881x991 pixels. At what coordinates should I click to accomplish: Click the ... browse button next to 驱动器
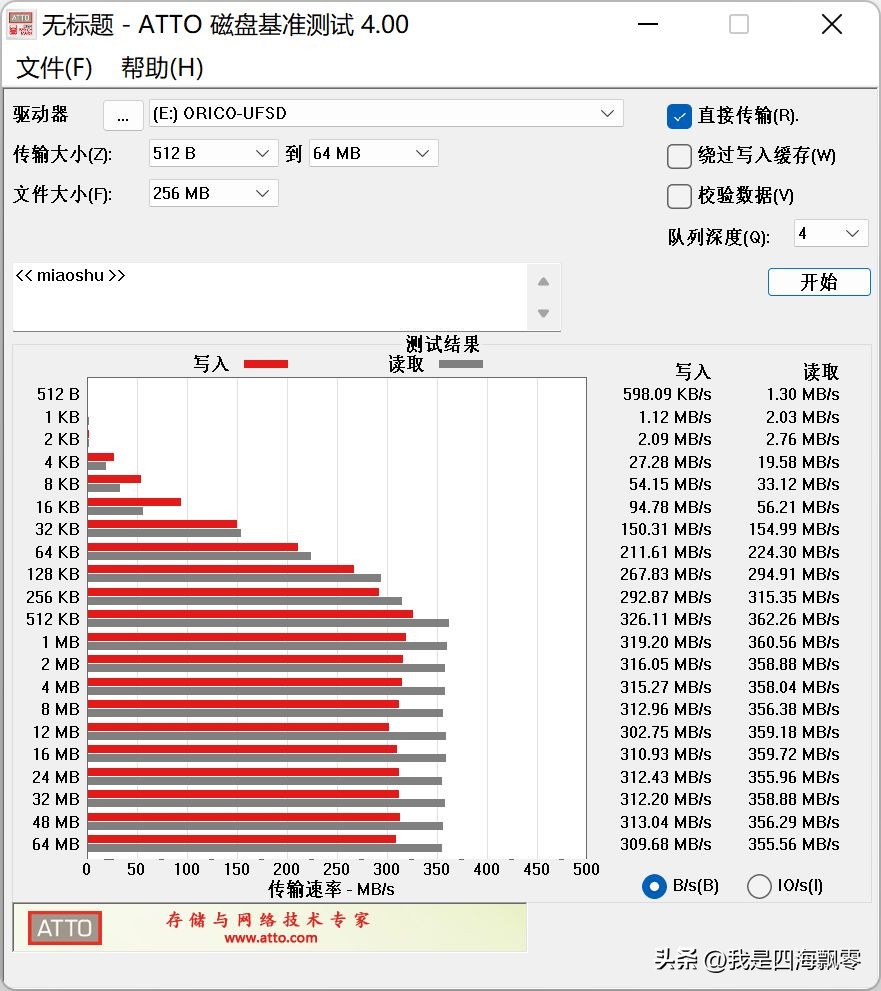point(123,115)
